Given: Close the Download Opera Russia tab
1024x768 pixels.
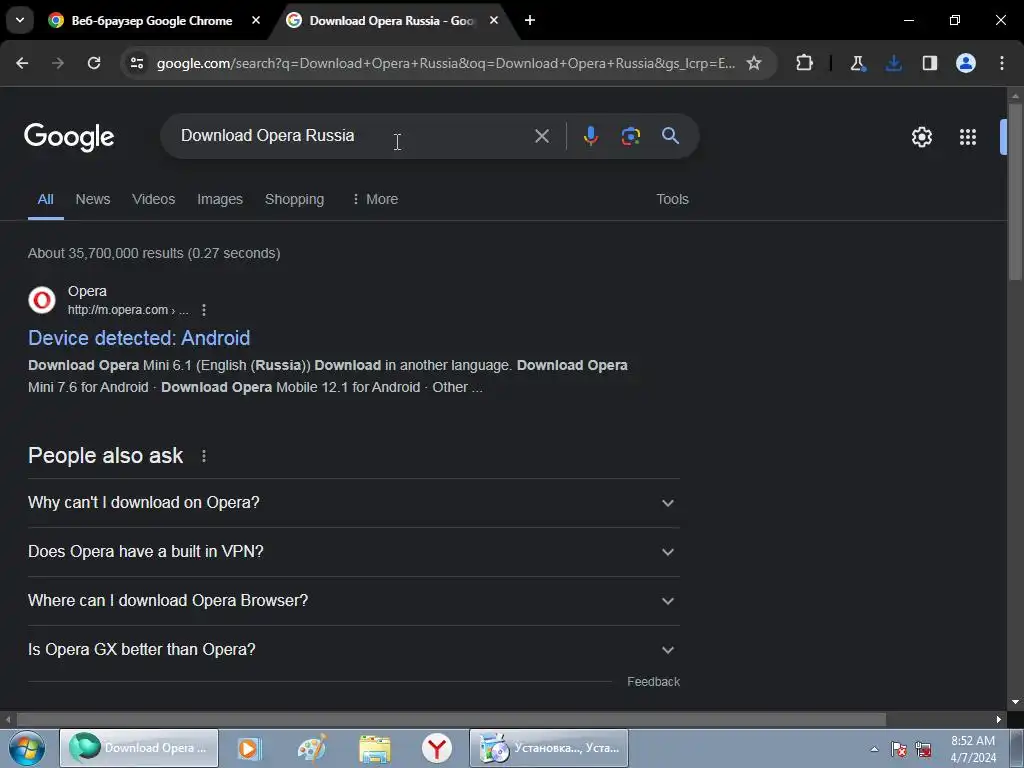Looking at the screenshot, I should coord(494,20).
